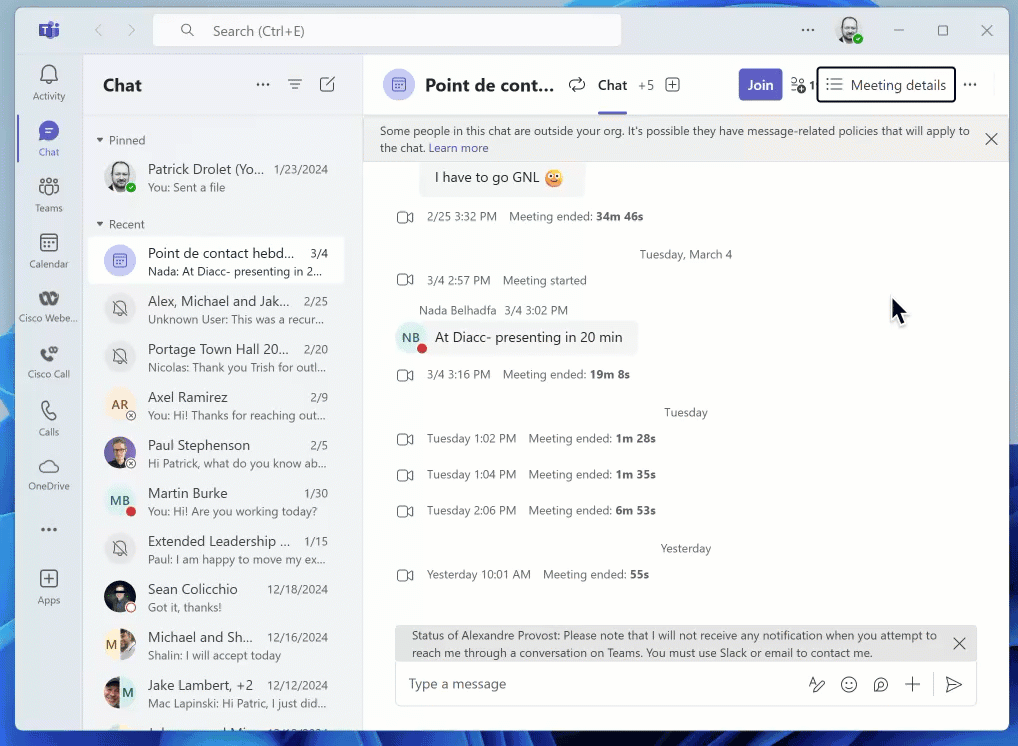
Task: Open format text options in compose box
Action: point(817,685)
